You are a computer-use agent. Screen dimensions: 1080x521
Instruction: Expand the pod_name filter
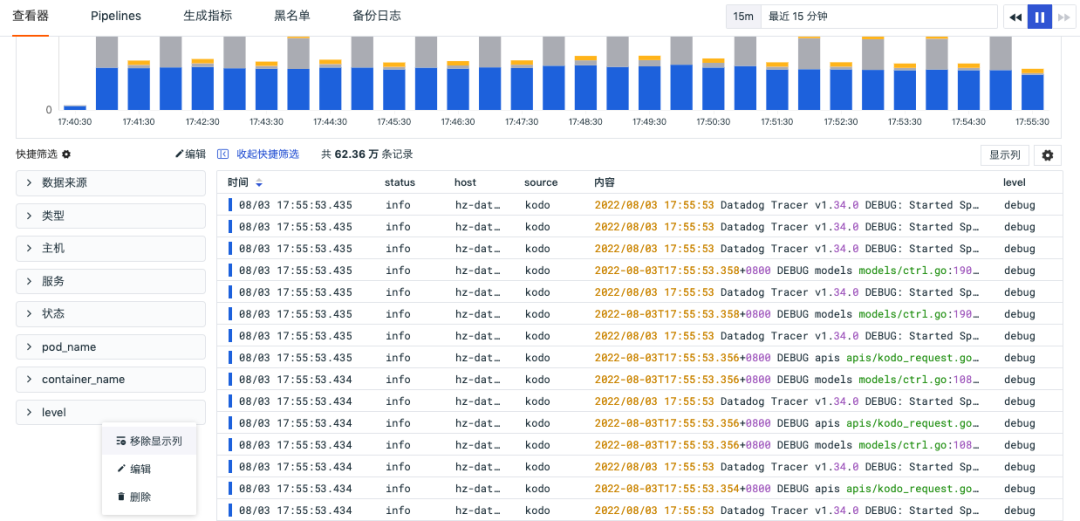[110, 347]
